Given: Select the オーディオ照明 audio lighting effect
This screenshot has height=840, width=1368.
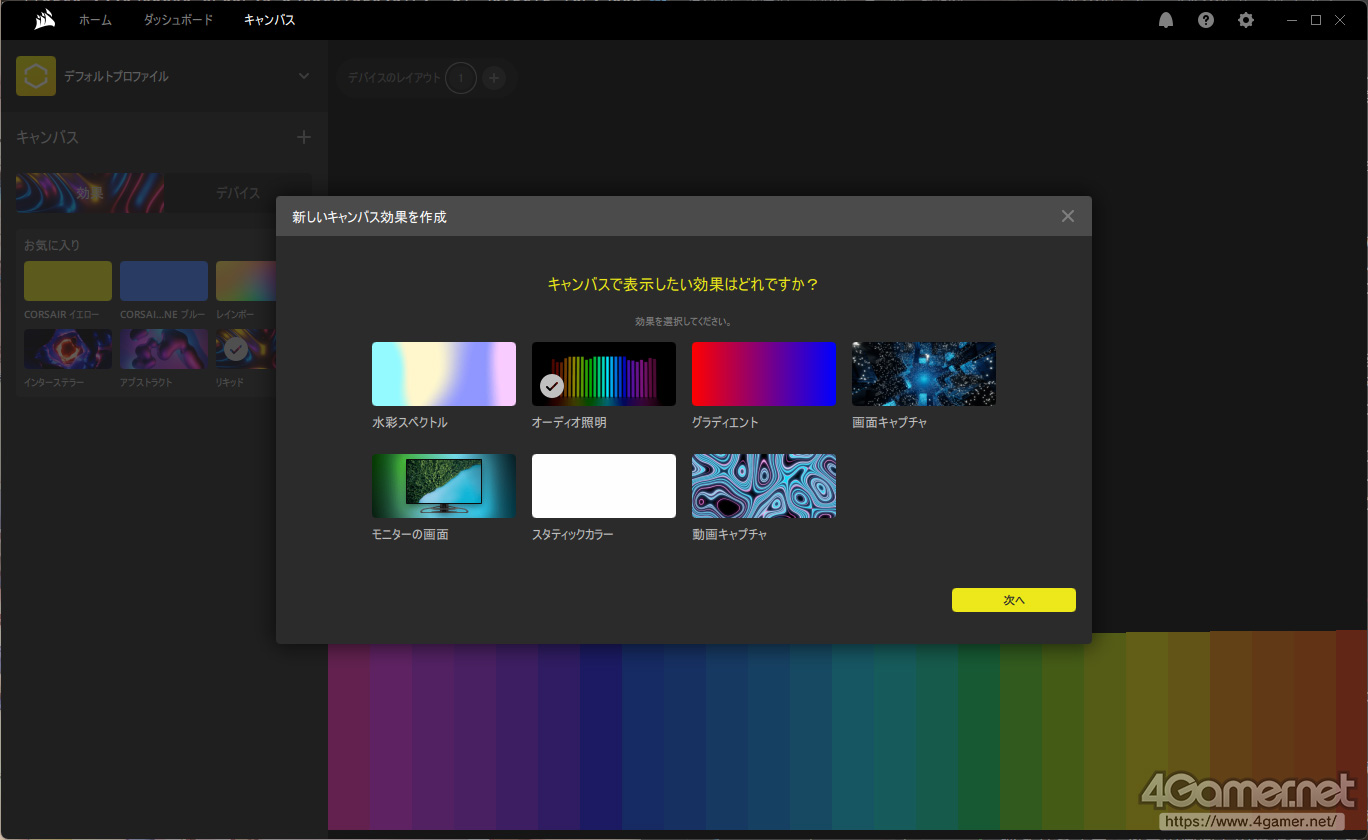Looking at the screenshot, I should tap(603, 374).
